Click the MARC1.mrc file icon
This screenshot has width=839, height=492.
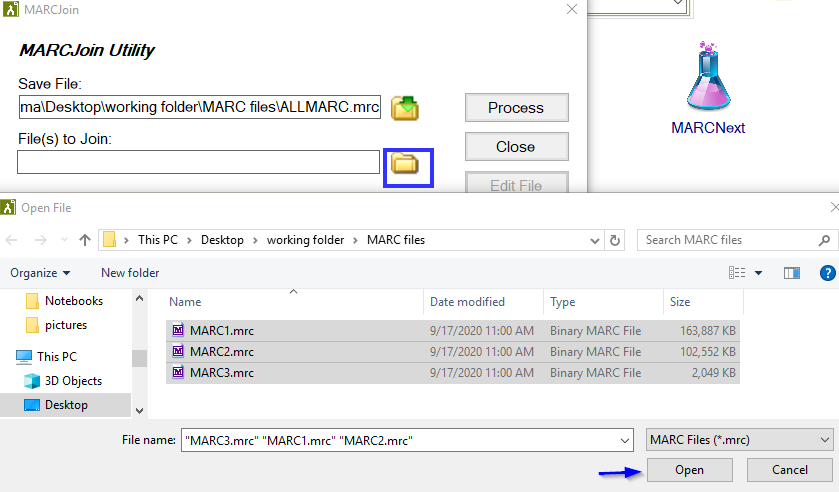pyautogui.click(x=178, y=330)
